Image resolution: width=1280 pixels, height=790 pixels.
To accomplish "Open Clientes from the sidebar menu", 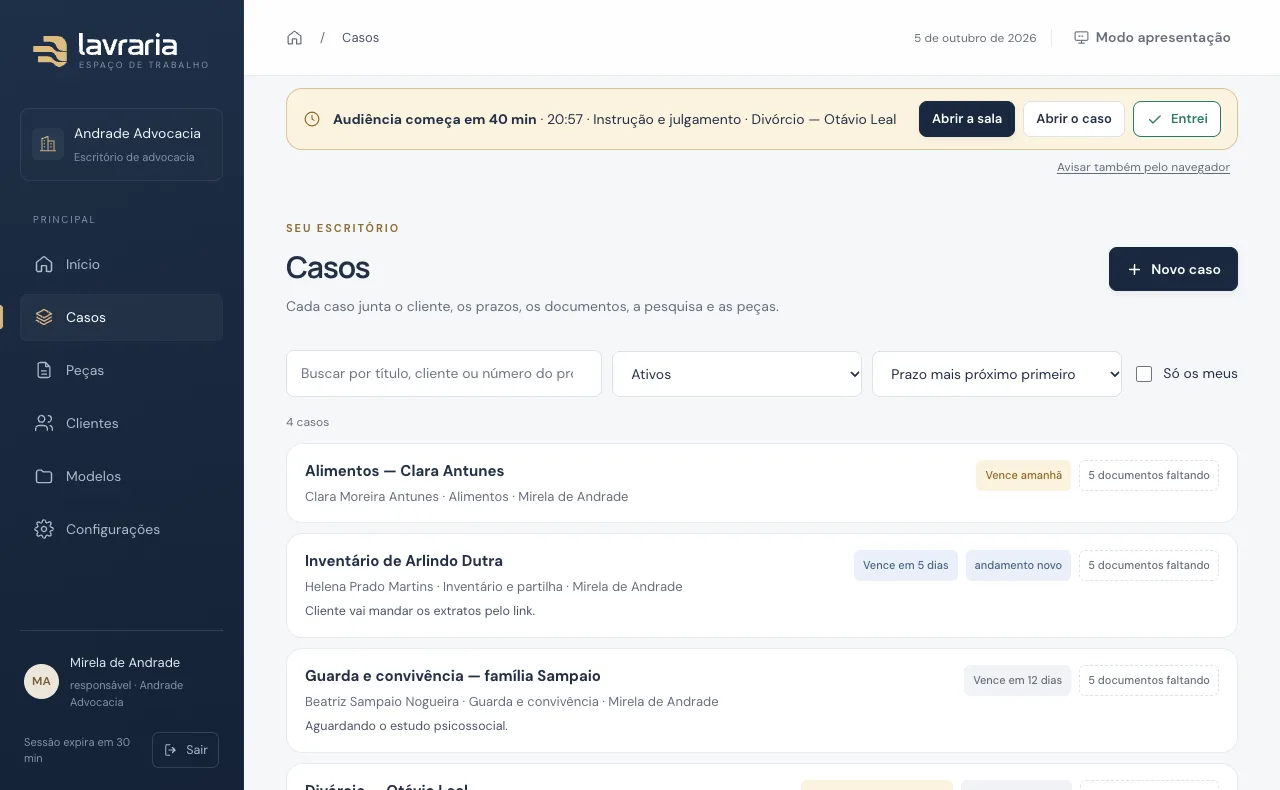I will pos(121,423).
